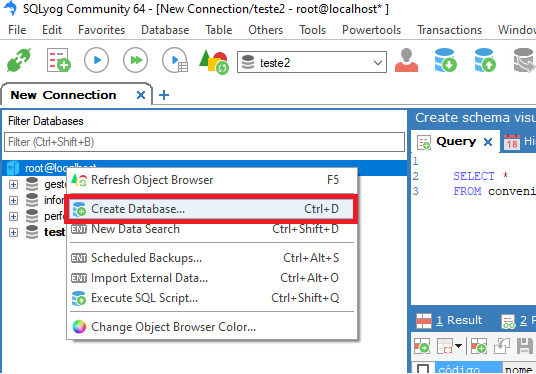Viewport: 536px width, 374px height.
Task: Click the Execute All Queries double-arrow icon
Action: [x=135, y=60]
